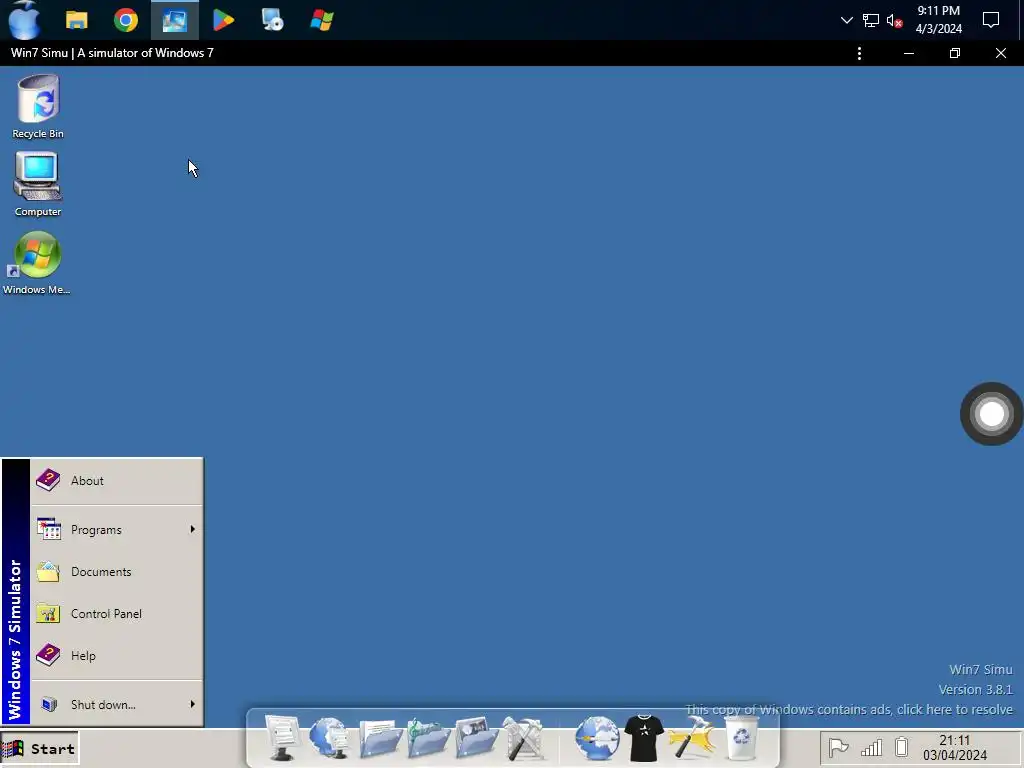
Task: Launch Google Chrome from the host taskbar
Action: click(125, 20)
